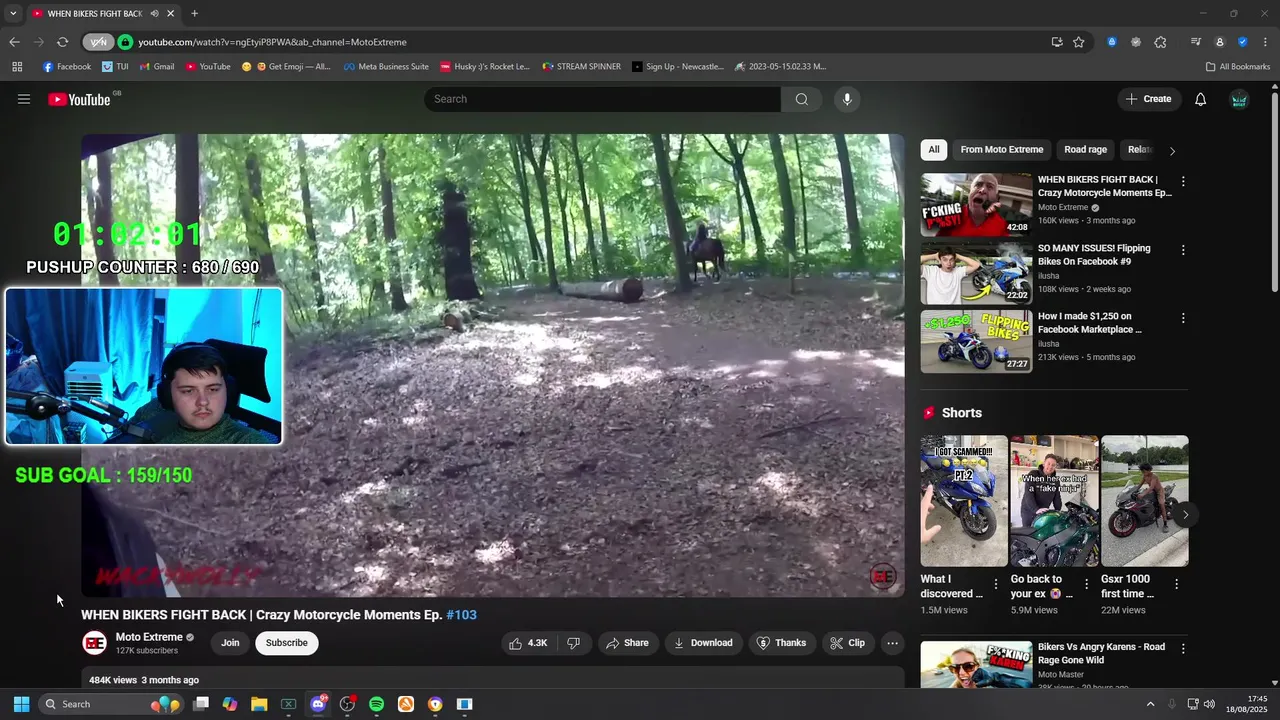Open the Go back to your ex short

coord(1054,501)
